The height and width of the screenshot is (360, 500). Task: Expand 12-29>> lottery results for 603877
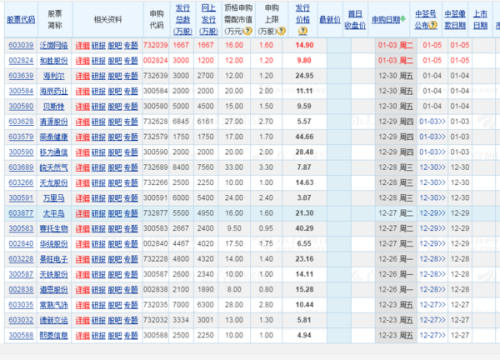pyautogui.click(x=432, y=213)
